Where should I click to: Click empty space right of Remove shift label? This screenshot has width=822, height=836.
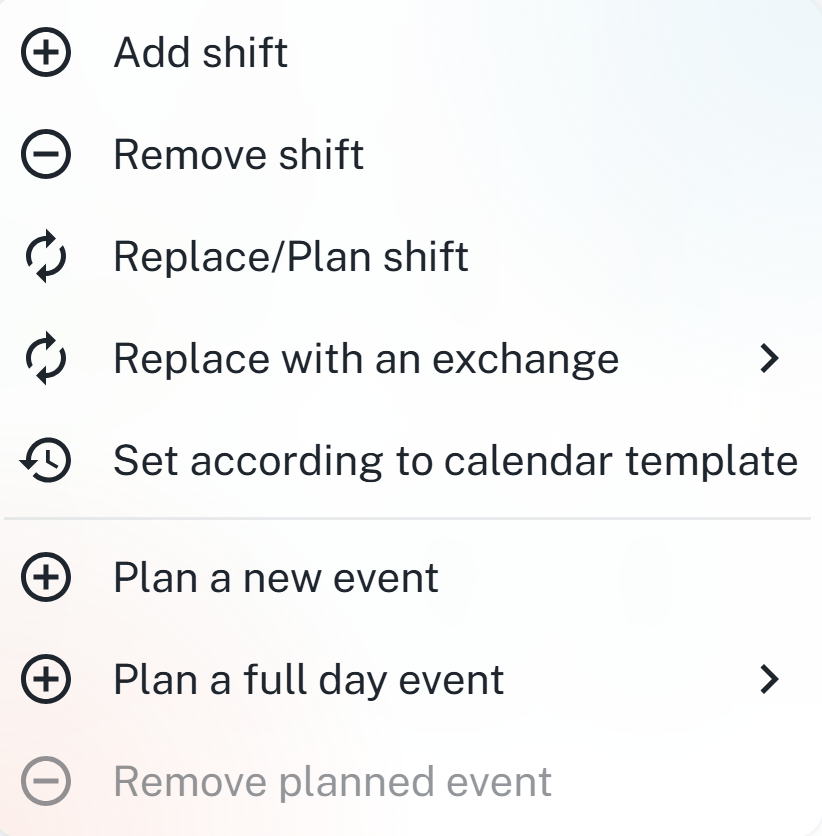coord(600,155)
